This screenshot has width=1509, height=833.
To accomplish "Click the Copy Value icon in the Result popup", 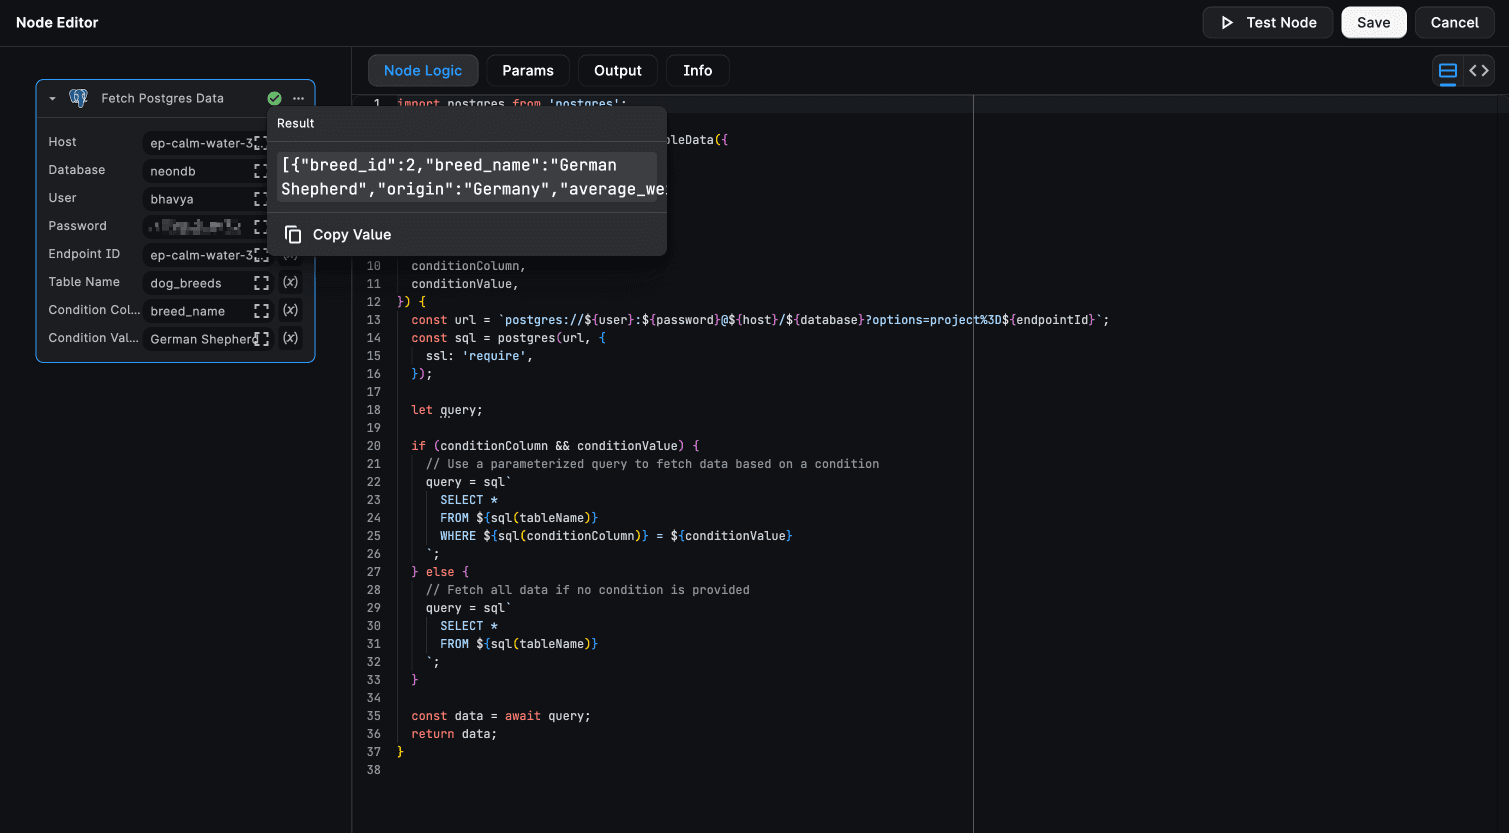I will pos(292,234).
